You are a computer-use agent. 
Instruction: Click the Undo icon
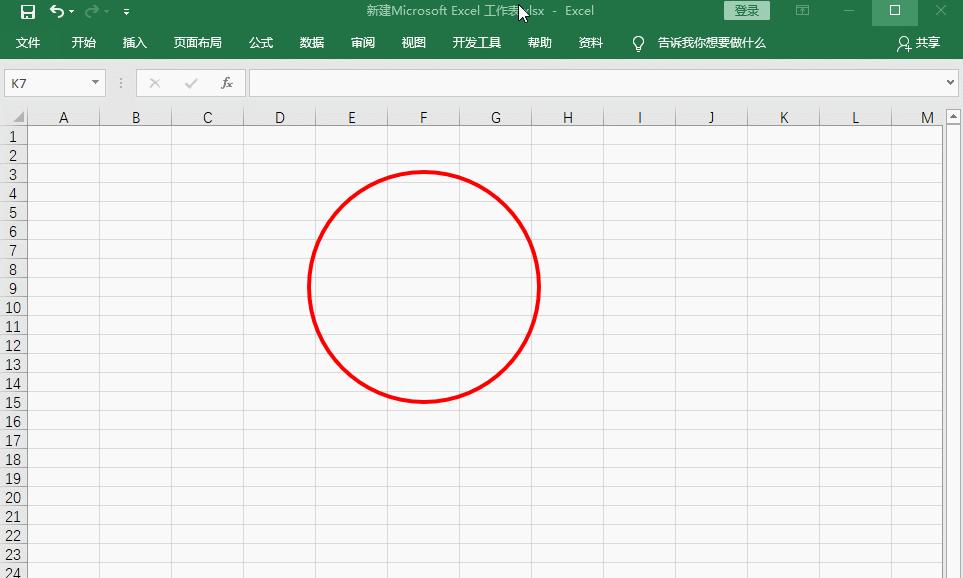[x=55, y=11]
